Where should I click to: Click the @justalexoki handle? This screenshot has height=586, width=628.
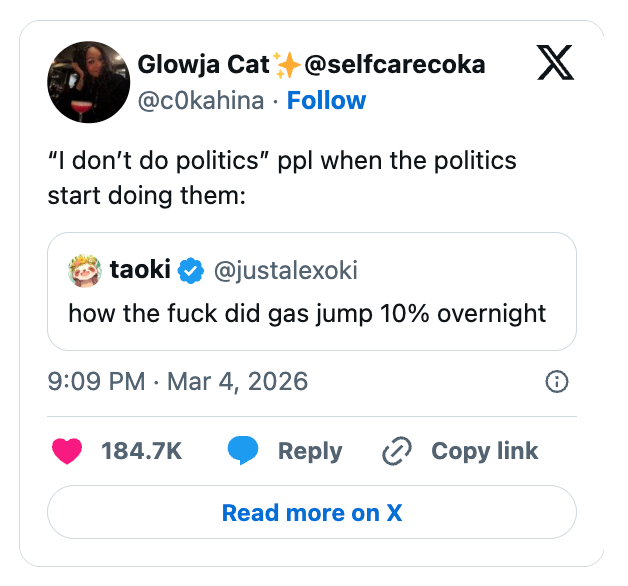click(x=285, y=270)
